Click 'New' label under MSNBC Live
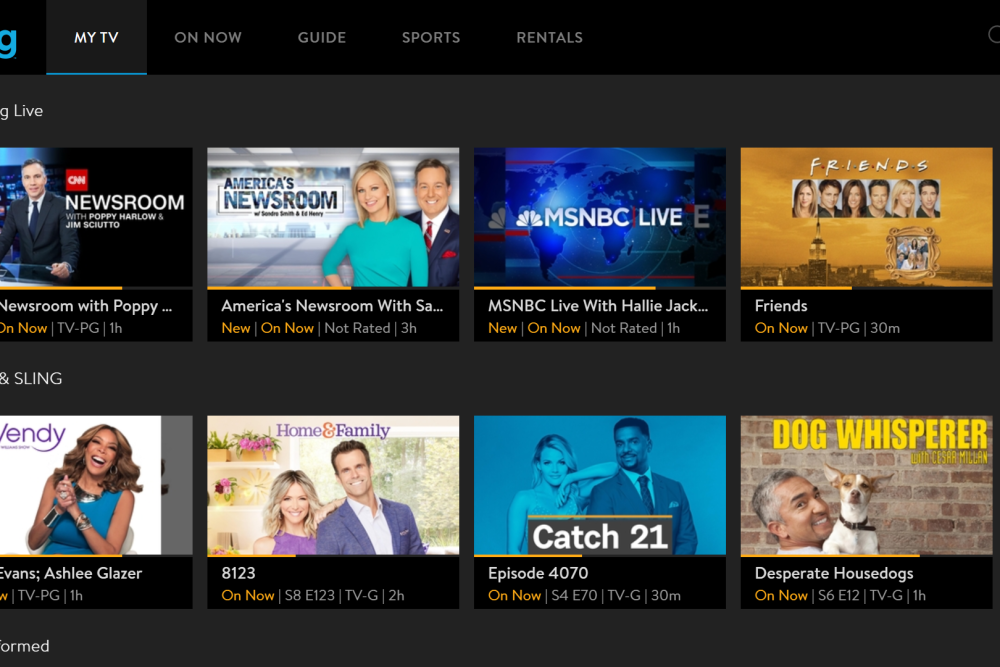 click(503, 328)
